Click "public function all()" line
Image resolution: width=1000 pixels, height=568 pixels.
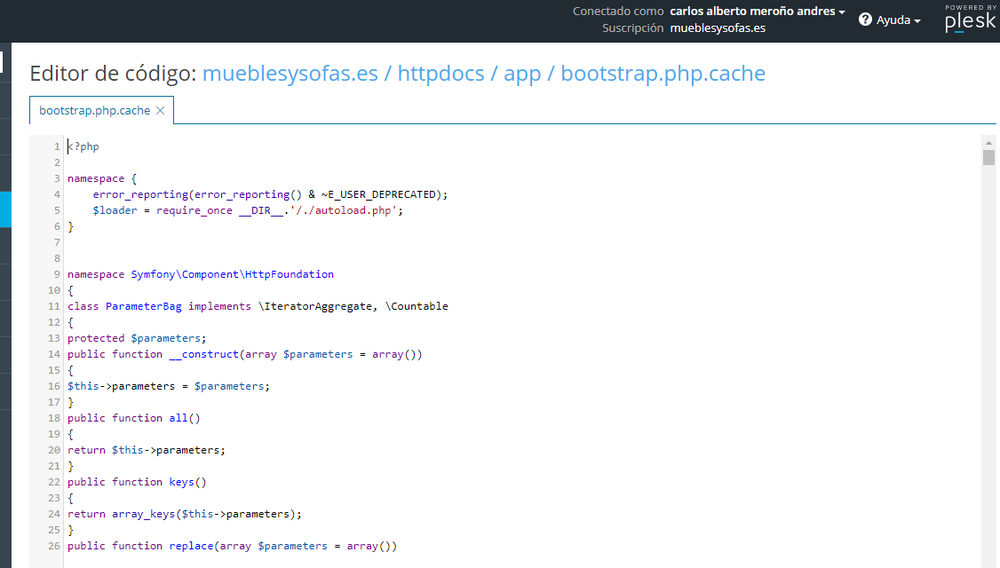134,418
